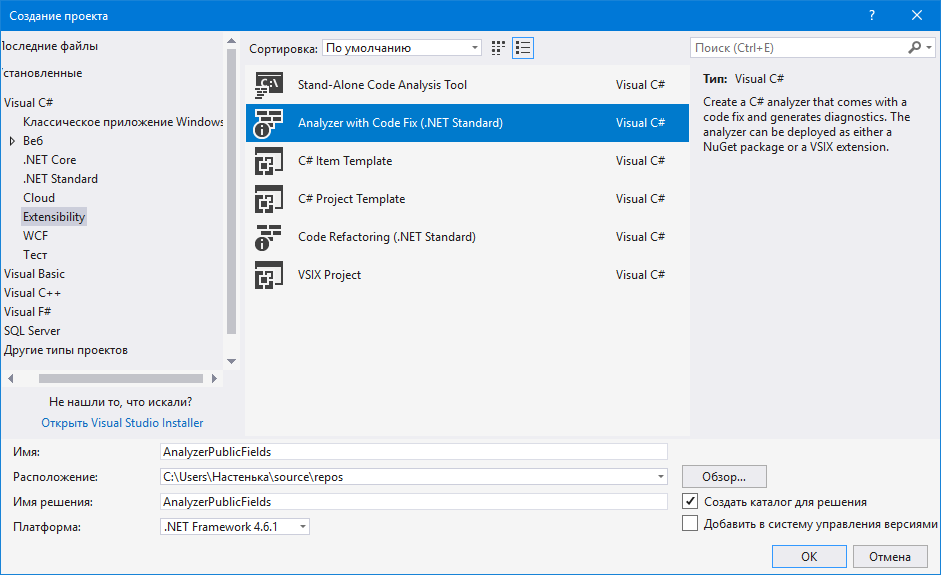Select 'Классическое приложение Windows' category

[123, 122]
